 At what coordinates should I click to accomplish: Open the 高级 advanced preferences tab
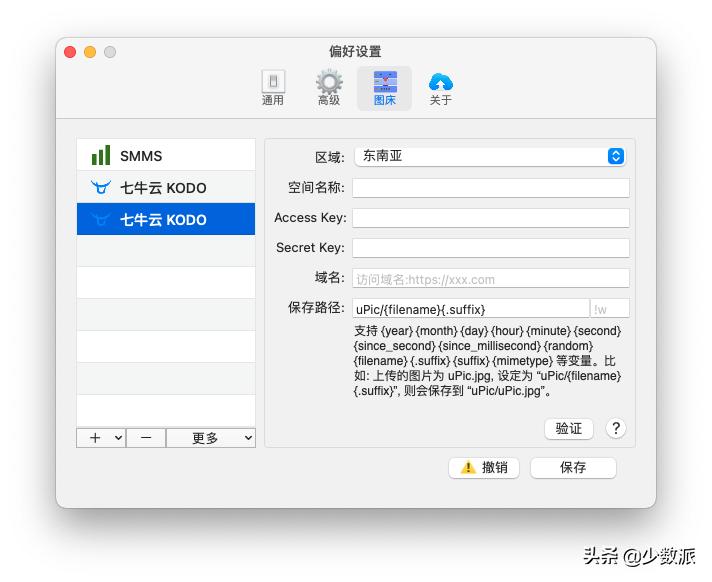tap(329, 88)
